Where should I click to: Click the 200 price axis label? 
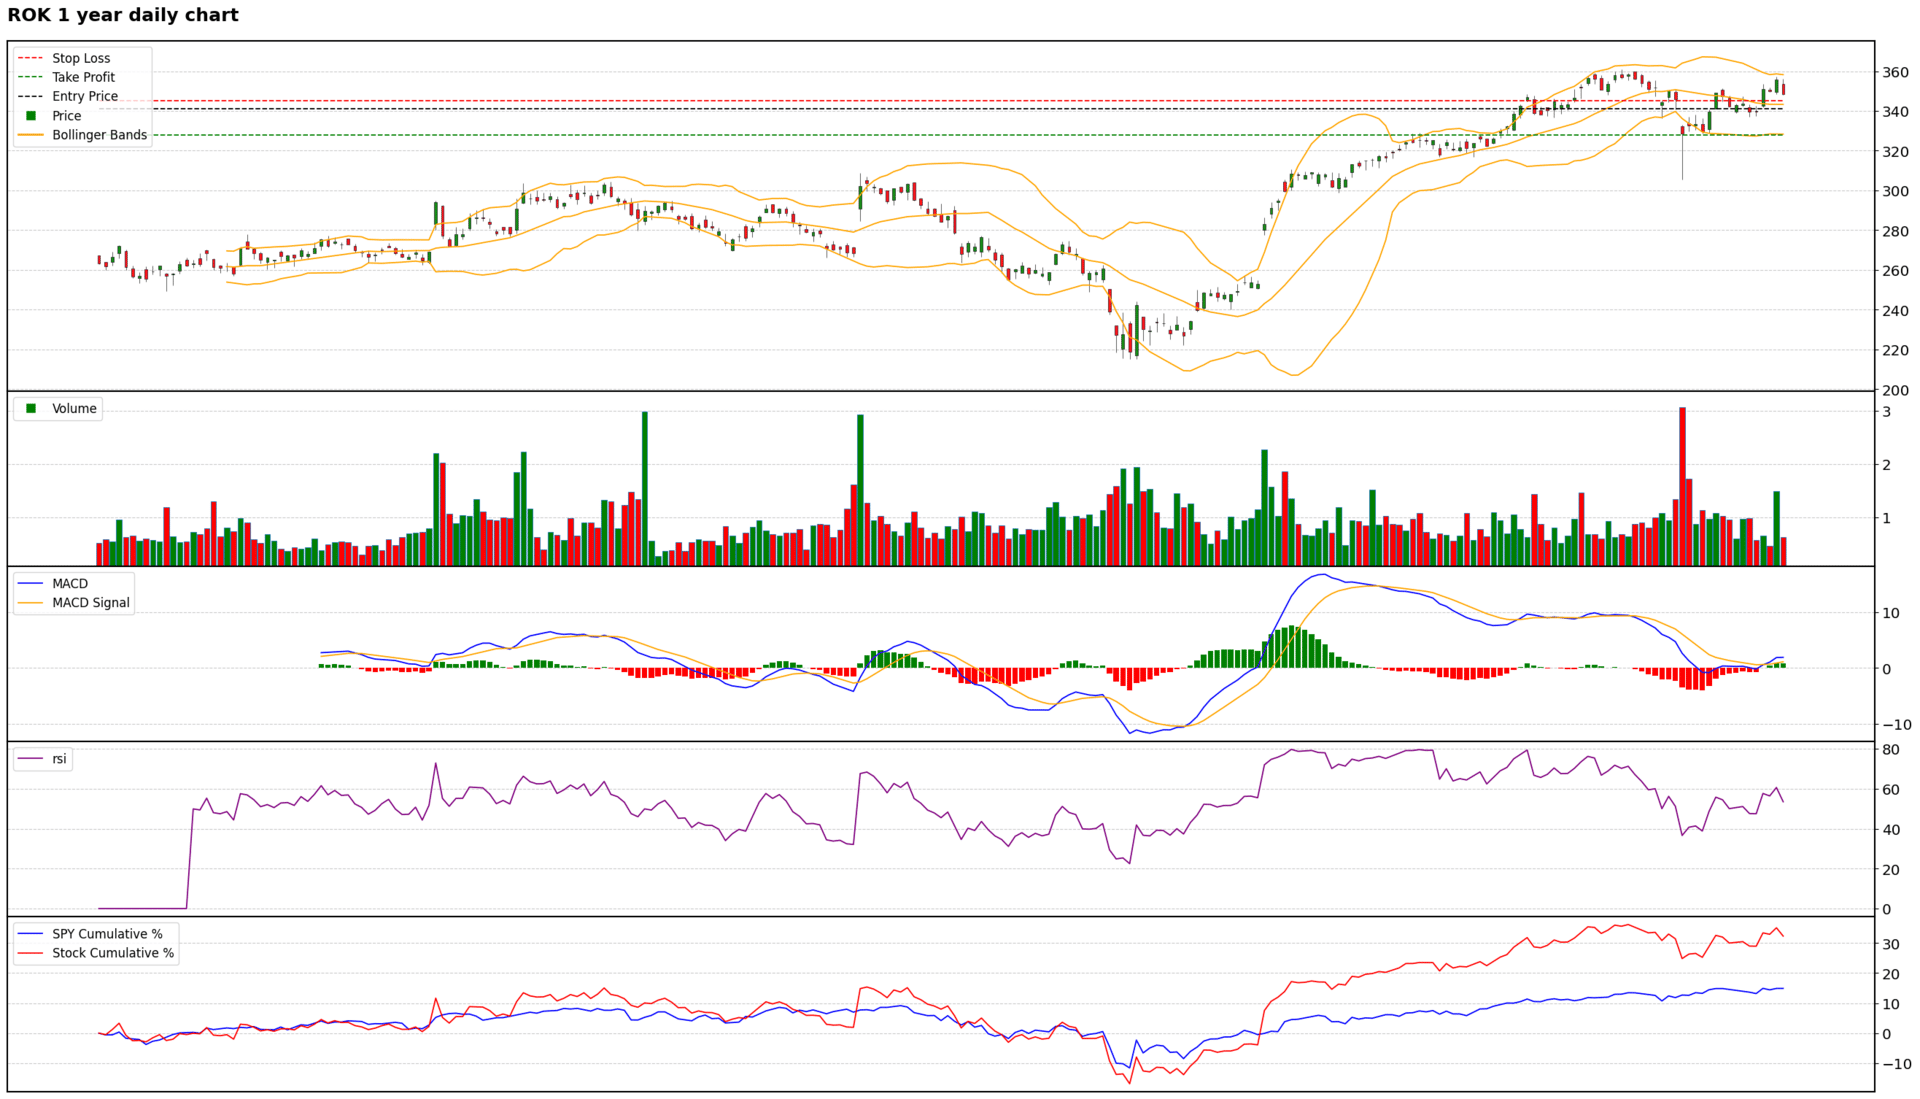[1895, 390]
